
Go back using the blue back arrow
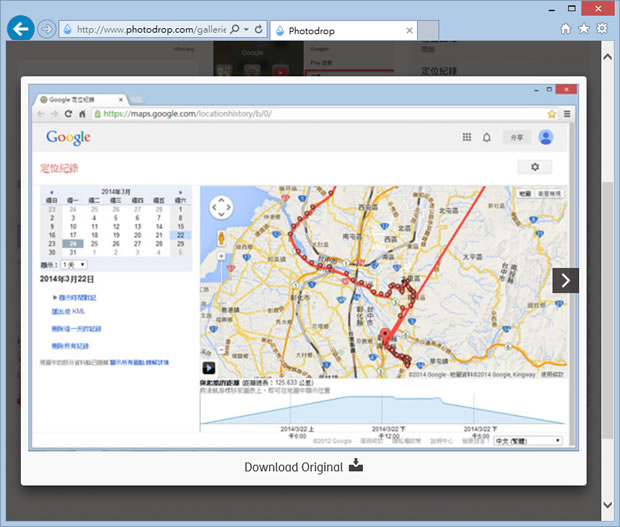[x=20, y=28]
